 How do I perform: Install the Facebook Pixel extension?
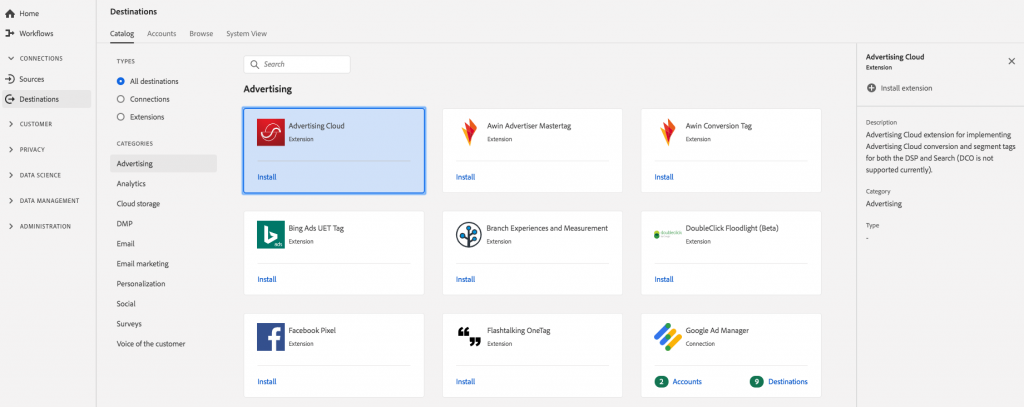(266, 382)
